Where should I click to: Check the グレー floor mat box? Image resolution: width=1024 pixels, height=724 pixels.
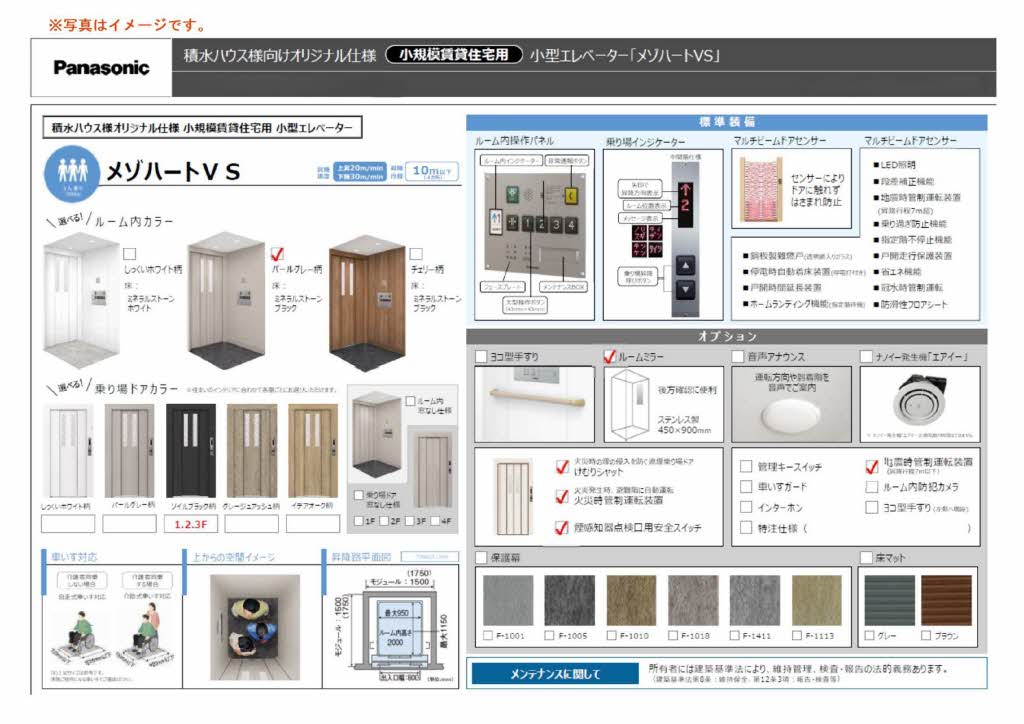point(869,635)
